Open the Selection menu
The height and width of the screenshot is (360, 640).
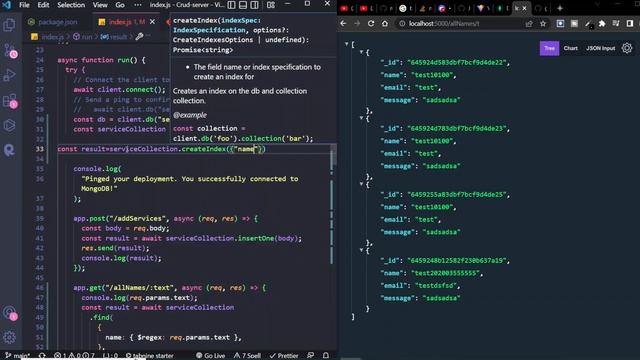click(71, 5)
